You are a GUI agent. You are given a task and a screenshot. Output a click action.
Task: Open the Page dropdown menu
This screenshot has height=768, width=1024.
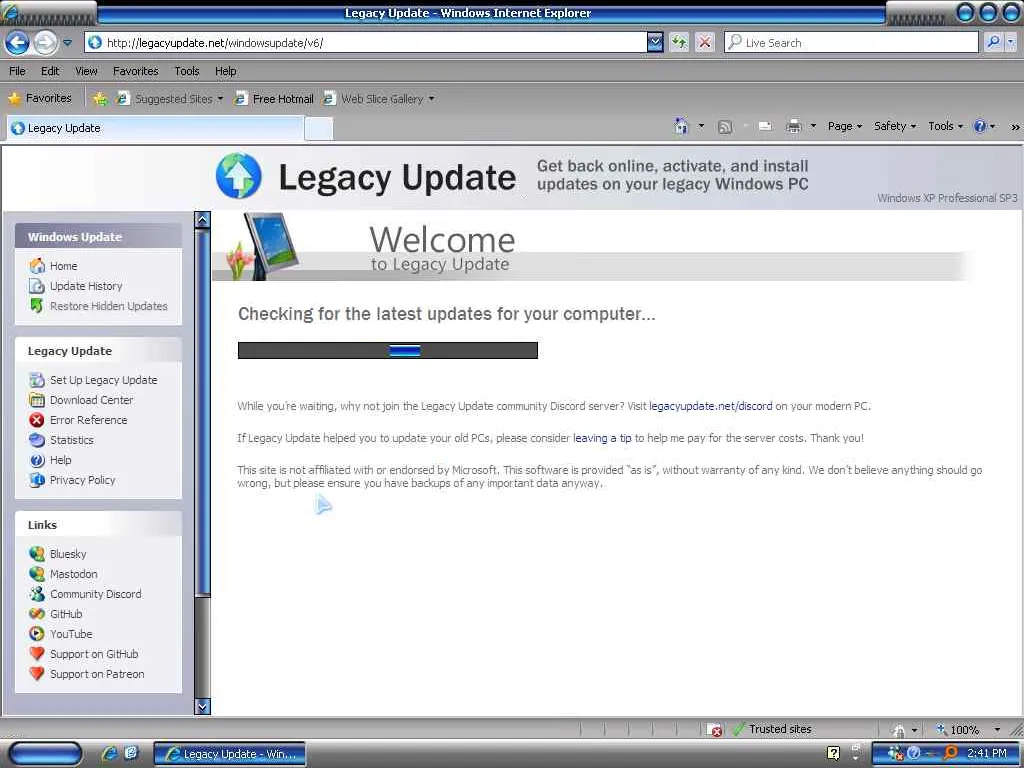click(844, 127)
